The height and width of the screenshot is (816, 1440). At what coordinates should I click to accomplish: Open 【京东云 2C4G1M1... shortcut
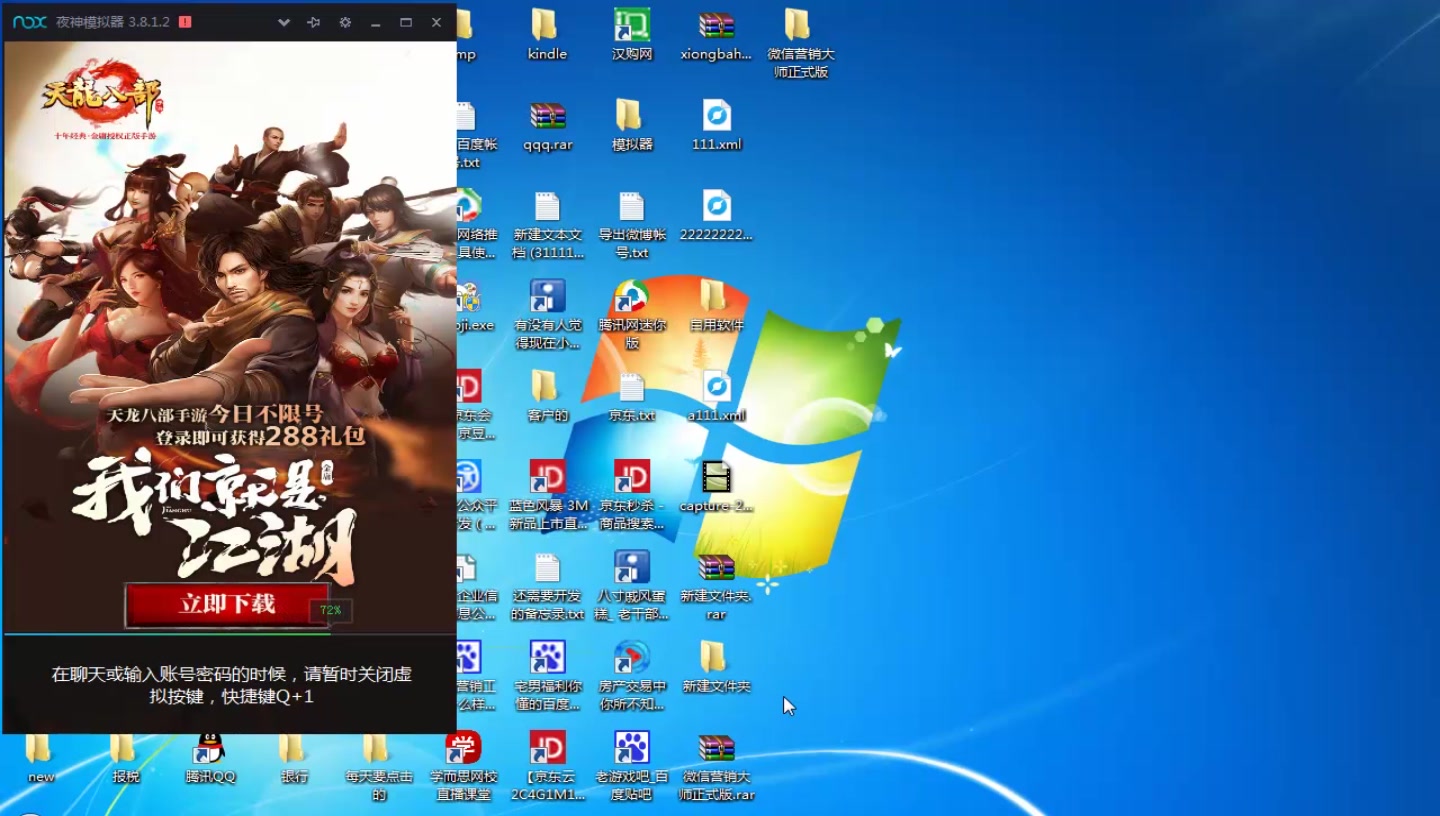[547, 766]
